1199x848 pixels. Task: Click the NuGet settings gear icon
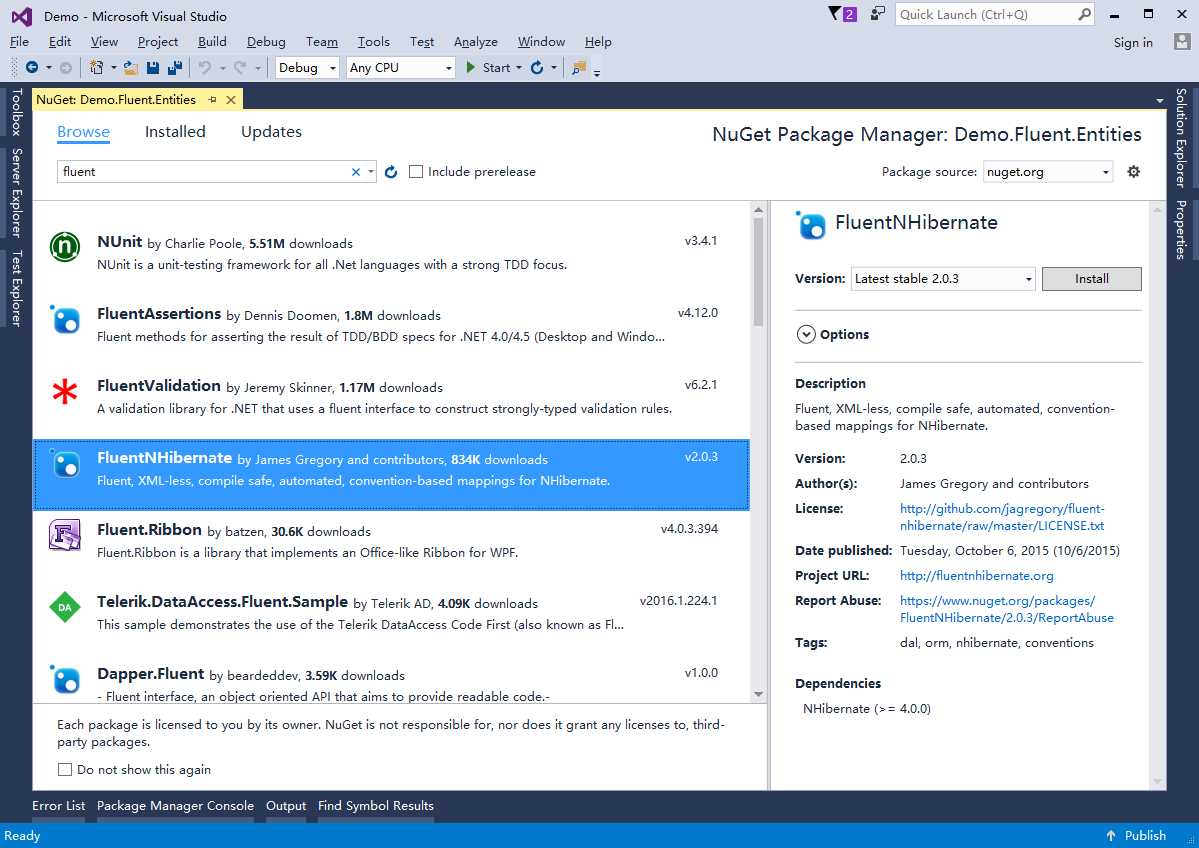pyautogui.click(x=1134, y=171)
